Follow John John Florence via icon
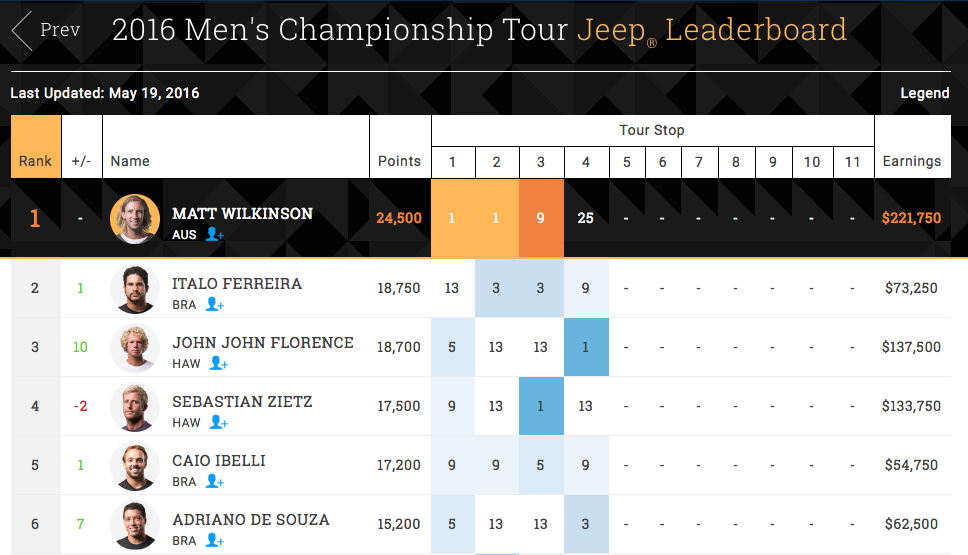Image resolution: width=968 pixels, height=555 pixels. 216,363
